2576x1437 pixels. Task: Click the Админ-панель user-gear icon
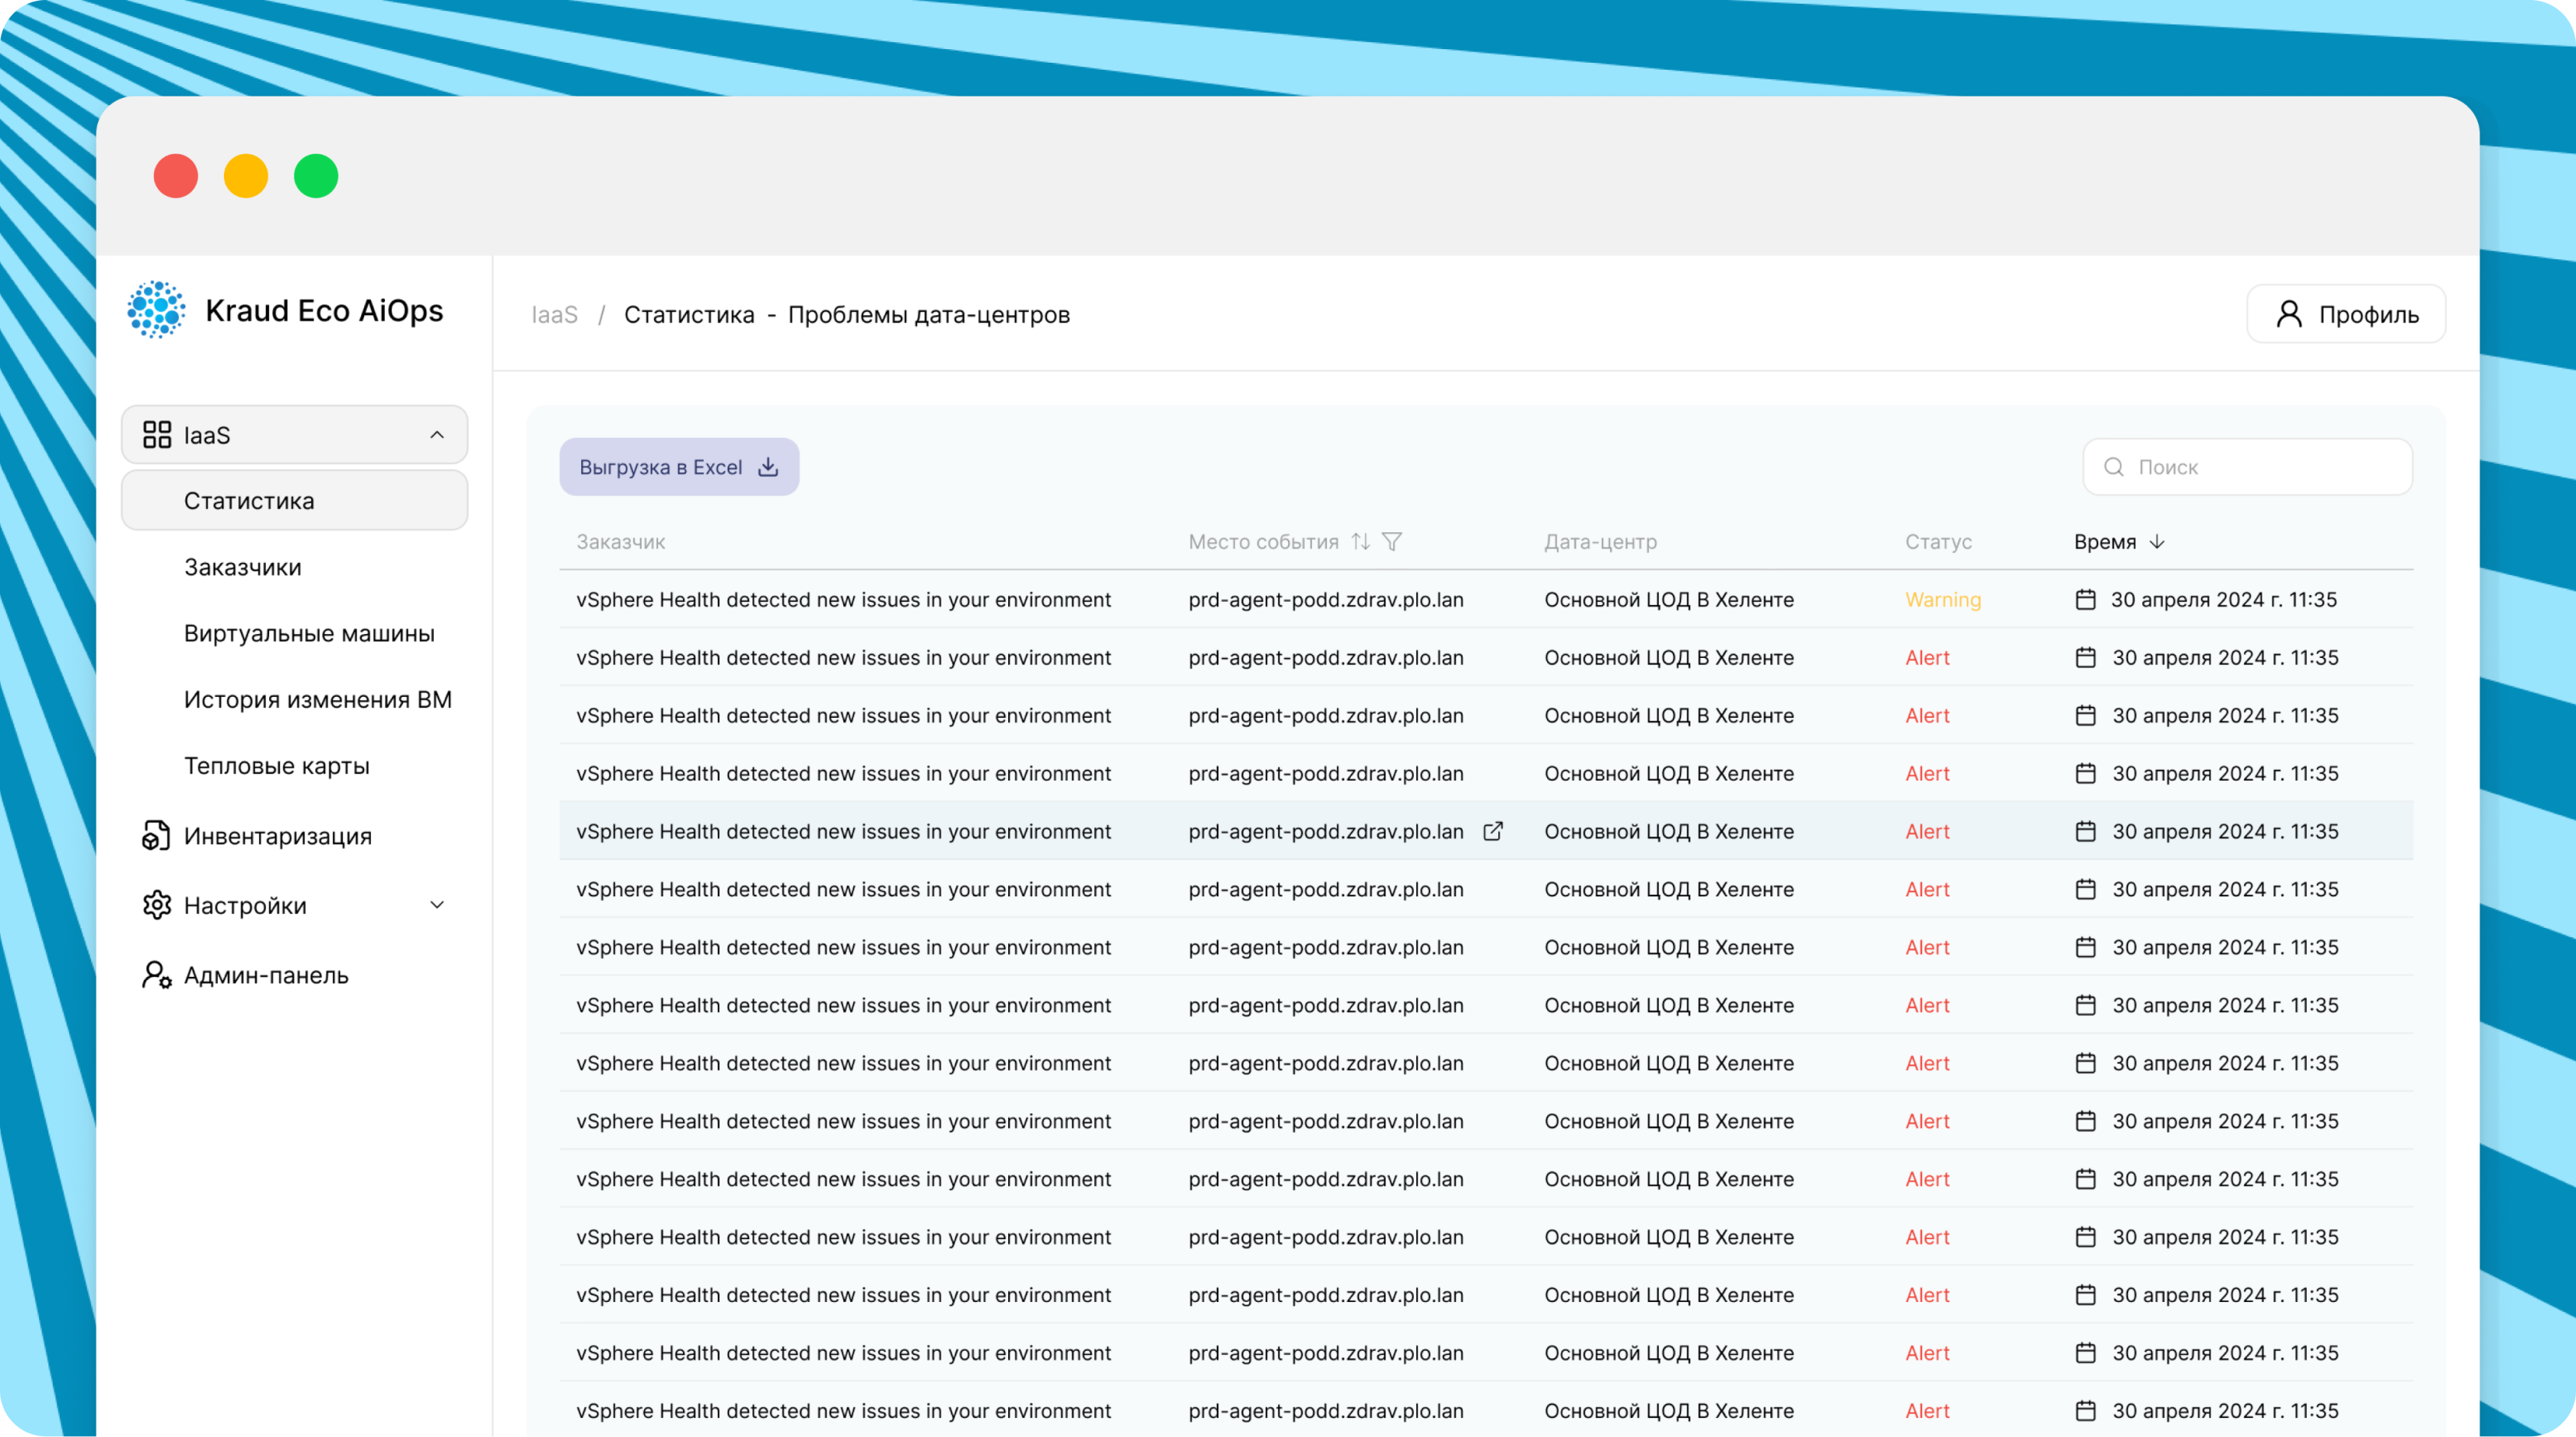click(x=156, y=975)
